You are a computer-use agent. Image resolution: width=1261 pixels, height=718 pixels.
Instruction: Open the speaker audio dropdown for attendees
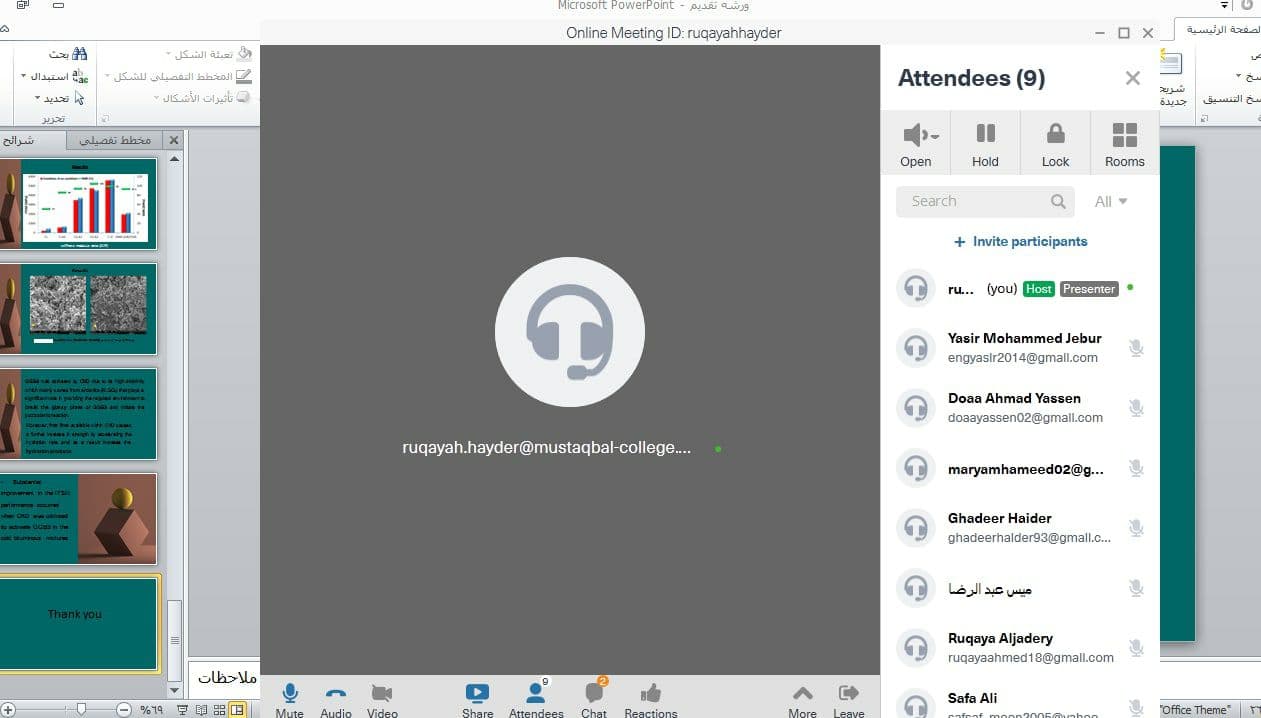(x=916, y=144)
